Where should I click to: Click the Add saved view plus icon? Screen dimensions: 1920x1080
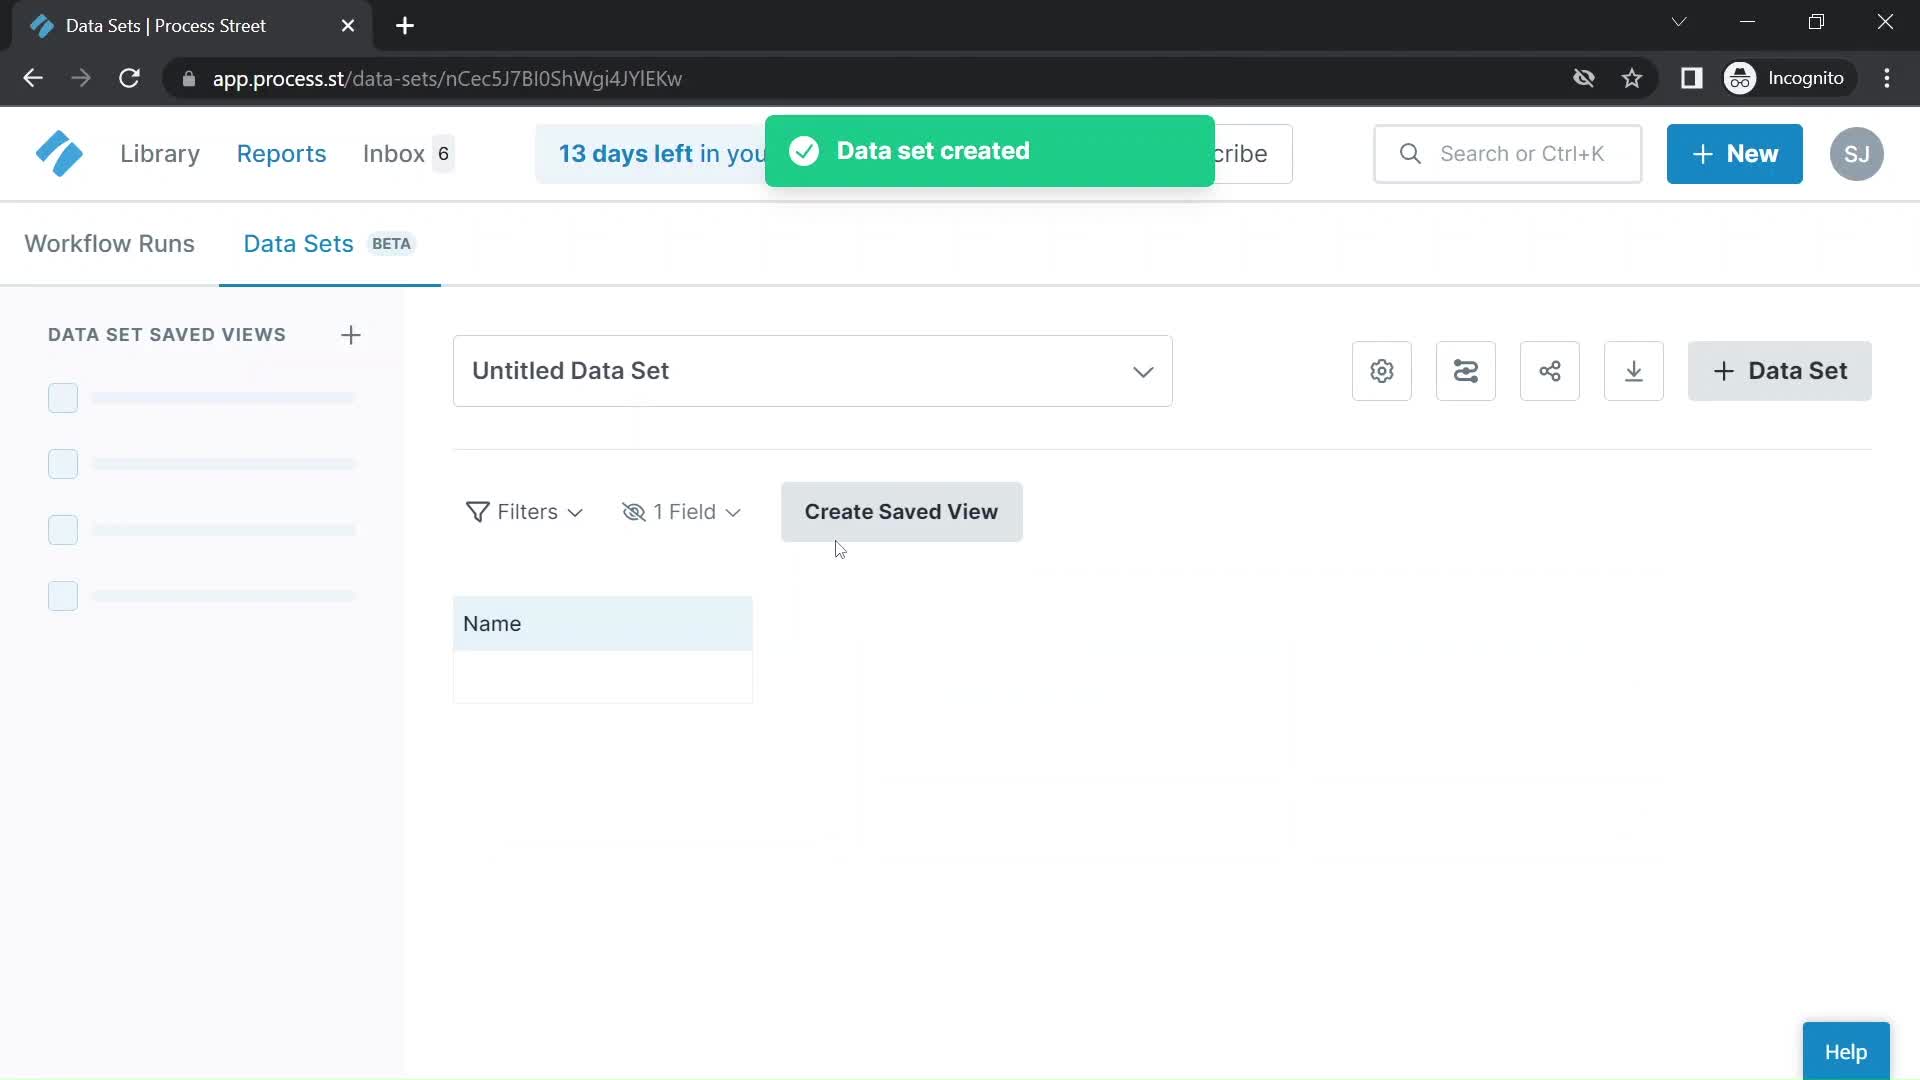[x=349, y=334]
